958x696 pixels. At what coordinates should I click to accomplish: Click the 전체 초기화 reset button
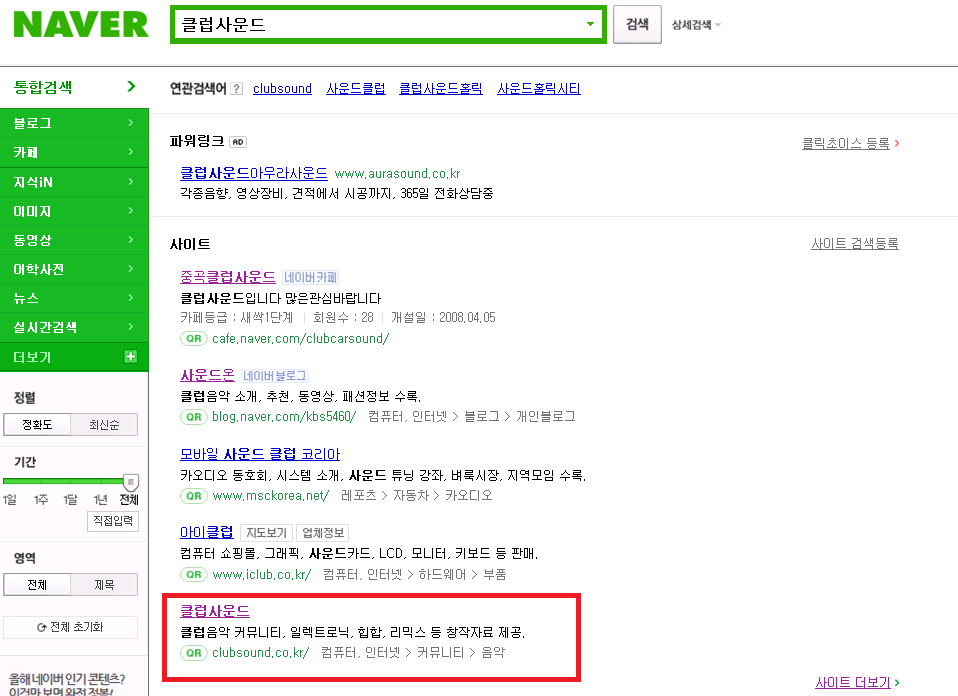70,627
